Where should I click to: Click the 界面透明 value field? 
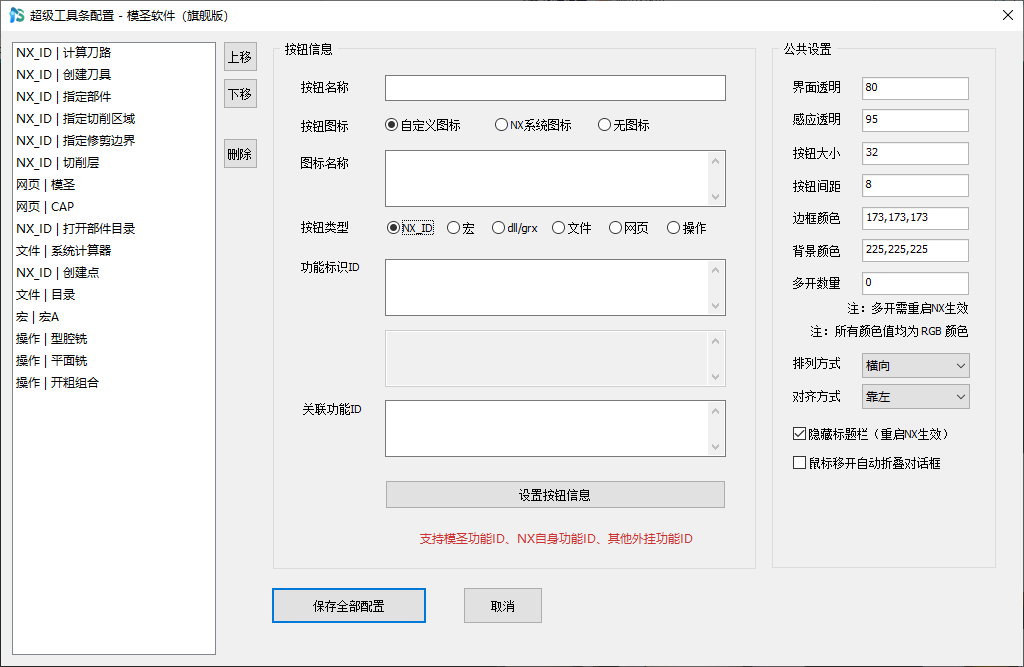915,88
